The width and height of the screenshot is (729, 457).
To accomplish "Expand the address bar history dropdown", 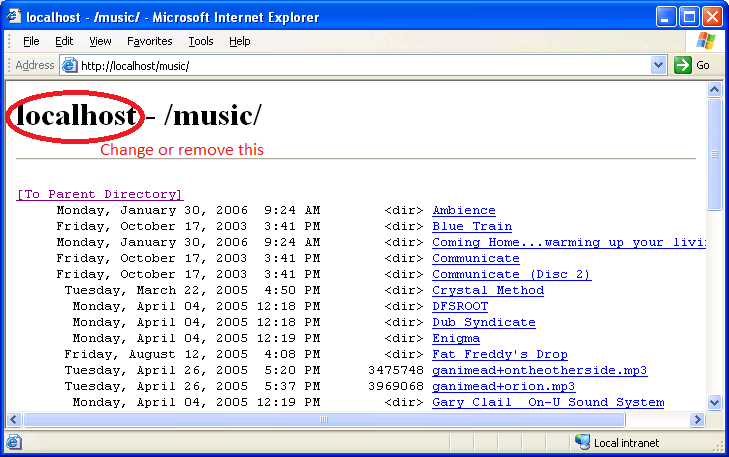I will pos(658,65).
